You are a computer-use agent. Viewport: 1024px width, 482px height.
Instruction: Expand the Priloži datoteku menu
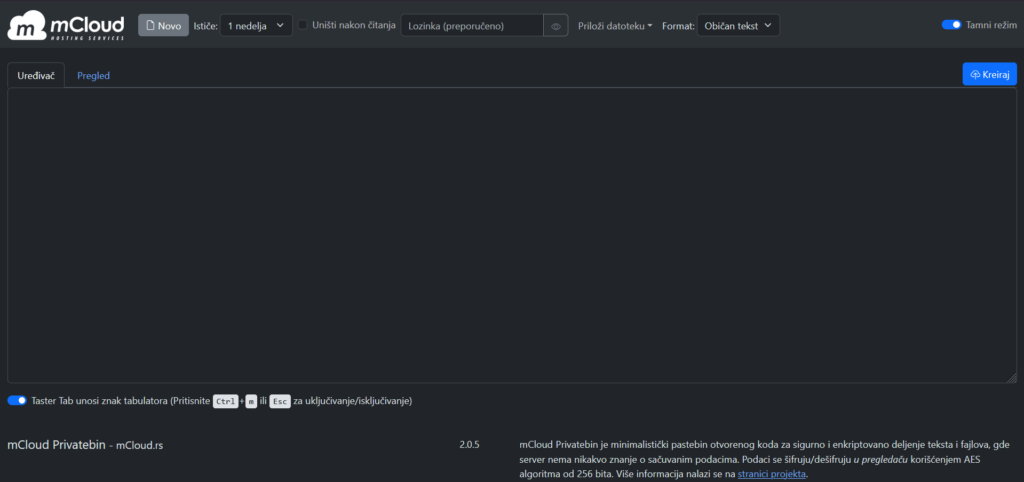615,25
